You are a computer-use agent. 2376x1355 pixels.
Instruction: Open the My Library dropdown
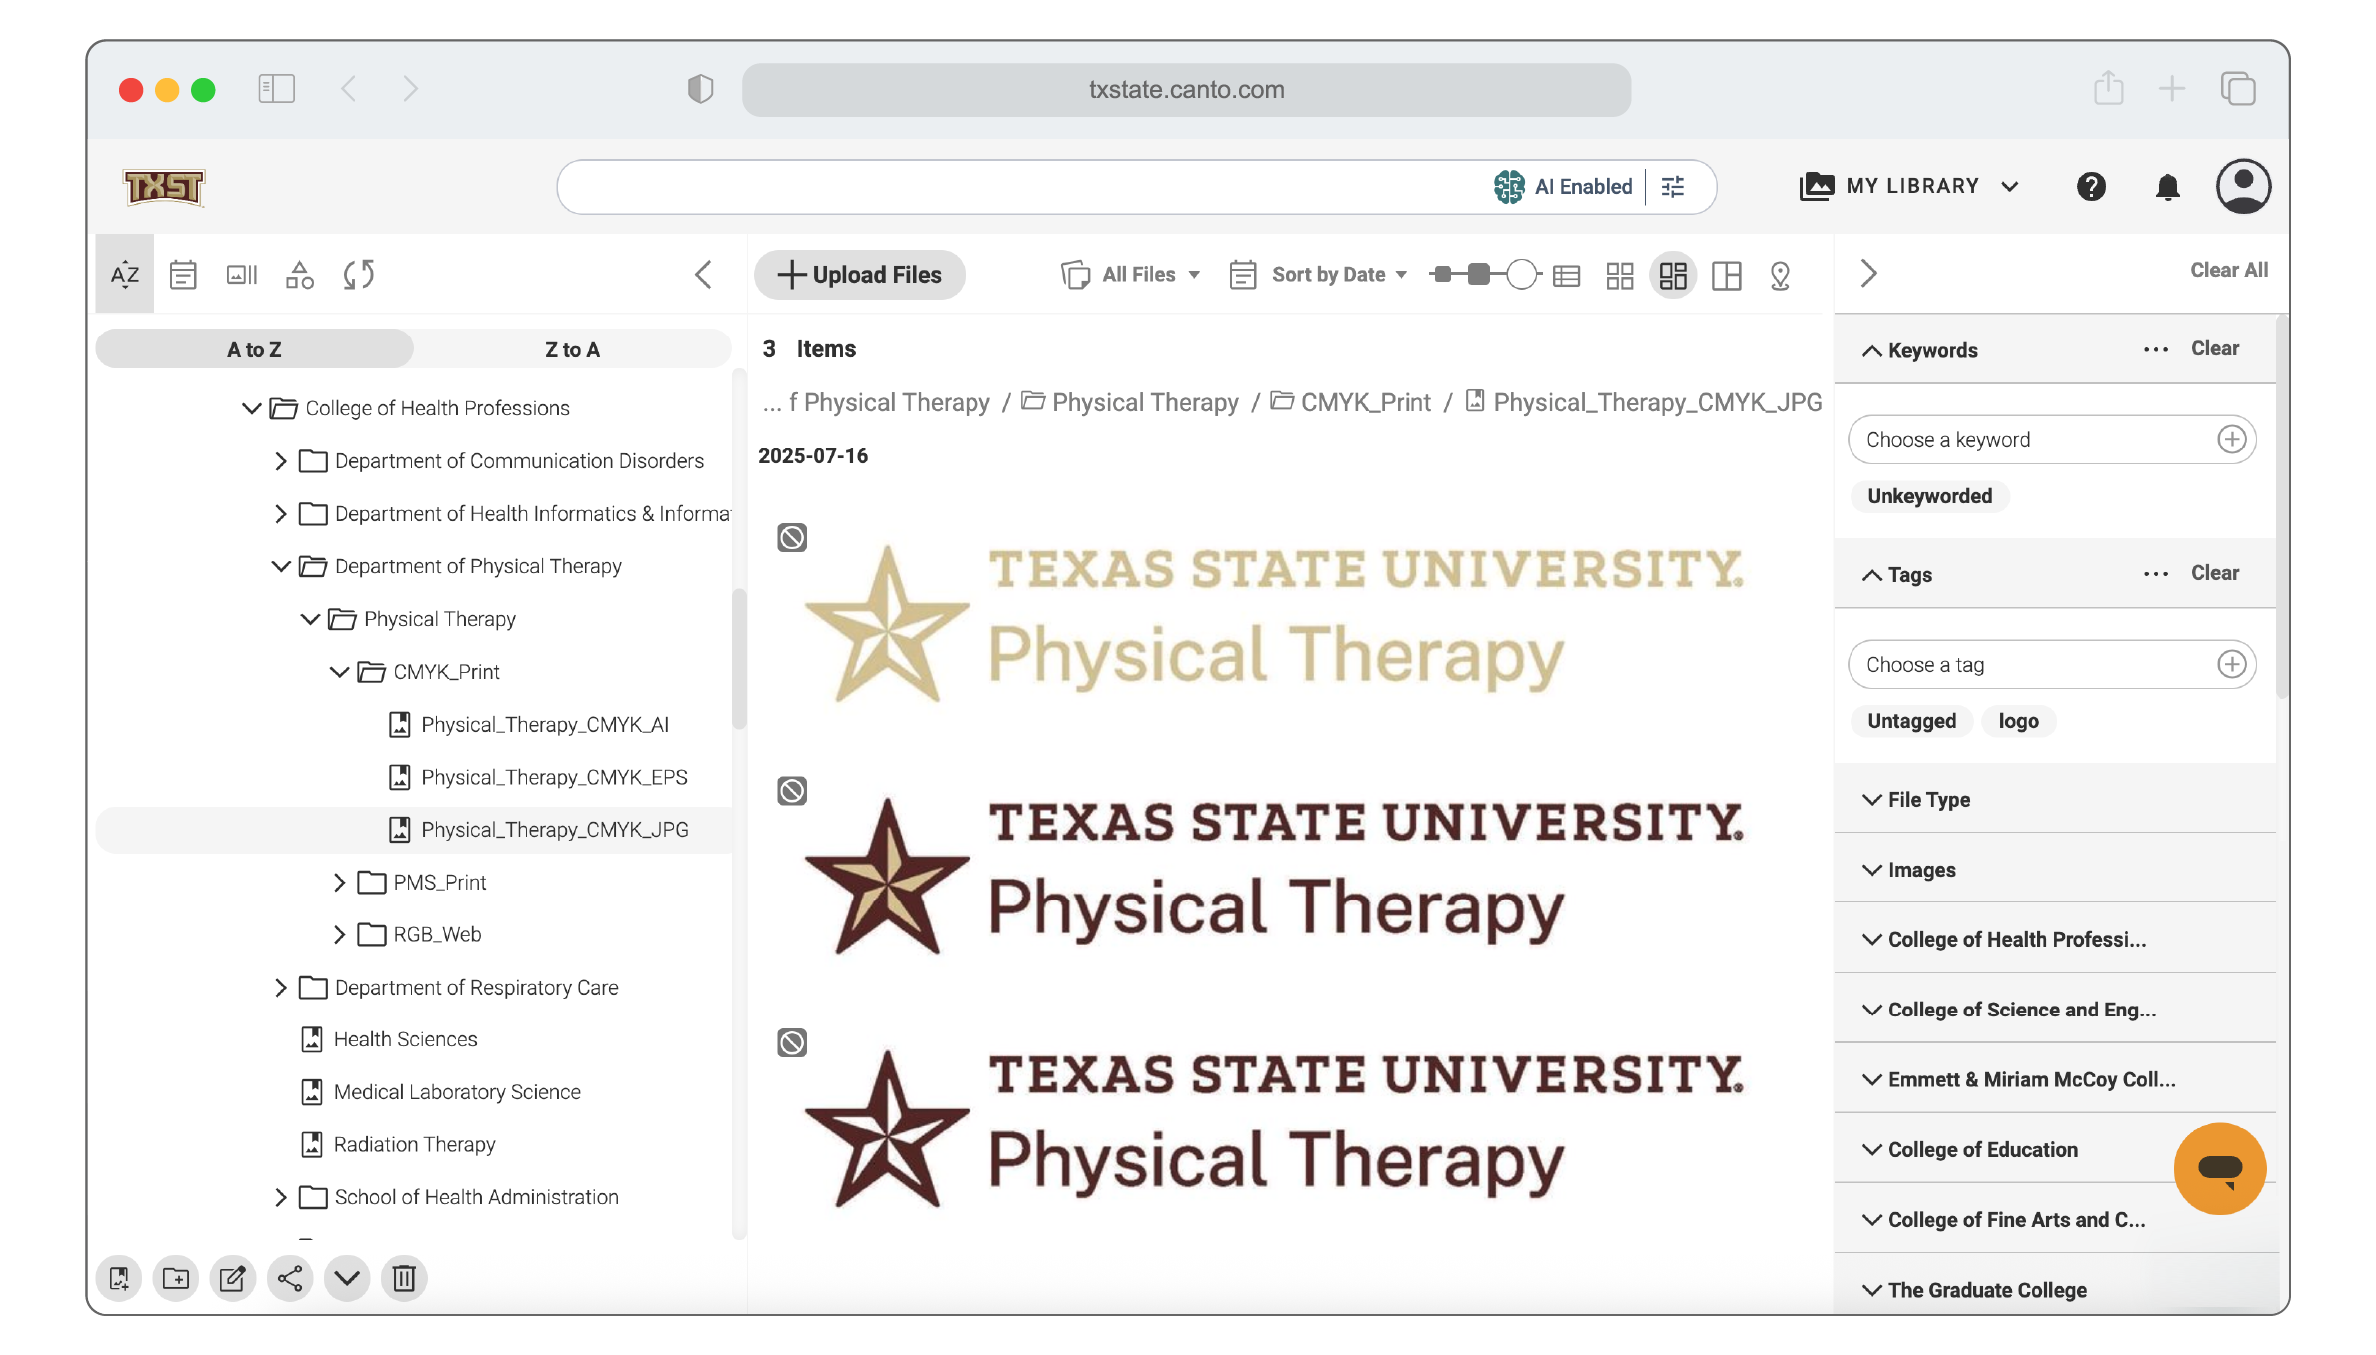(x=1909, y=186)
